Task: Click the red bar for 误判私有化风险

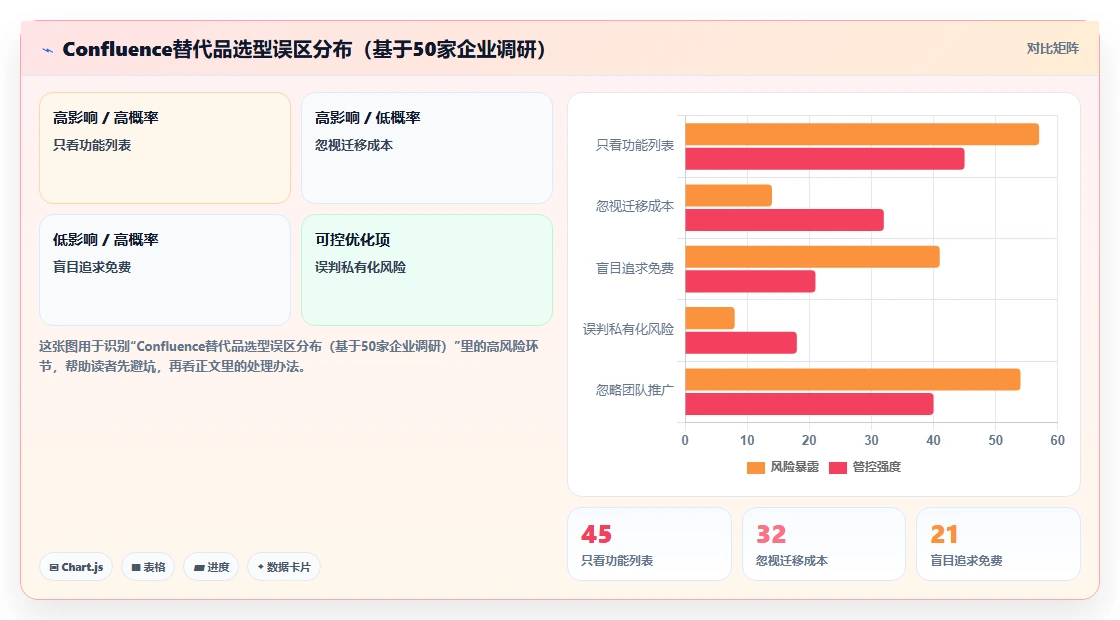Action: point(741,343)
